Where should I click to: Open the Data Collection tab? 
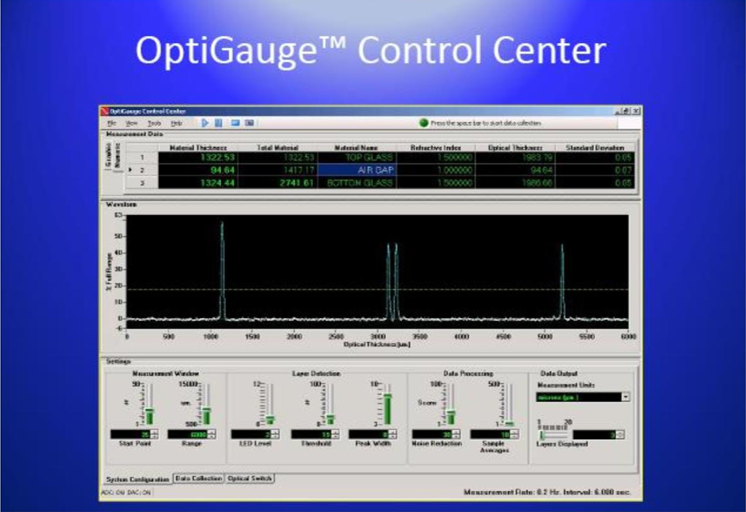click(x=198, y=478)
